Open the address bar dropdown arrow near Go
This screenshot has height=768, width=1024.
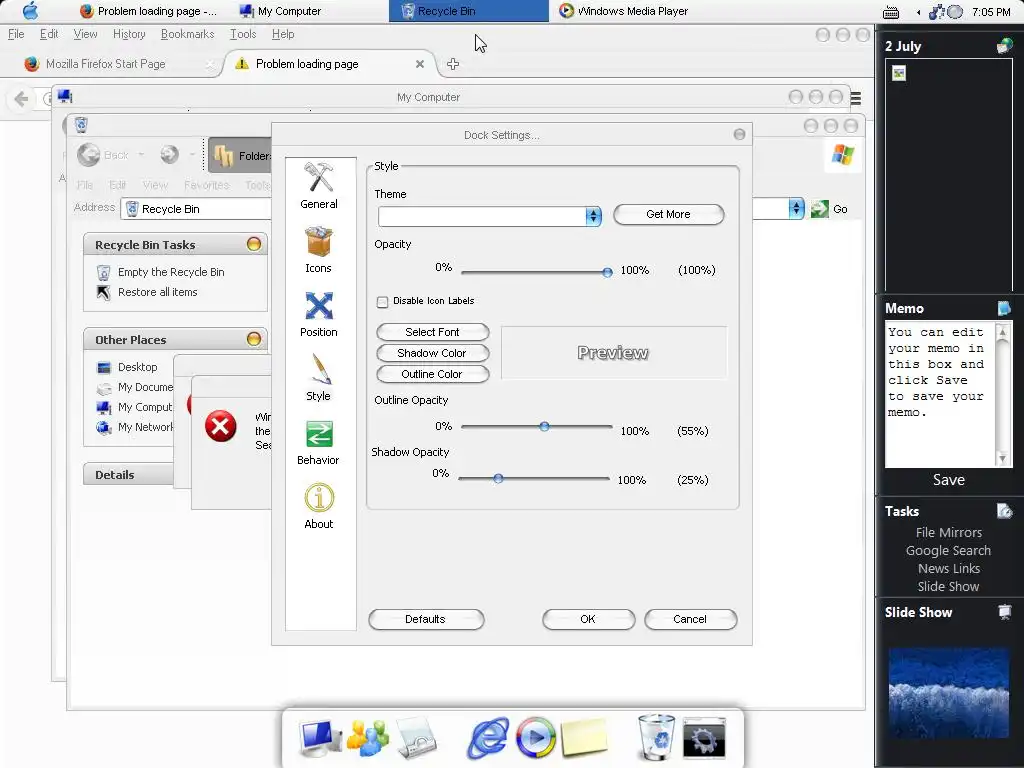point(796,209)
